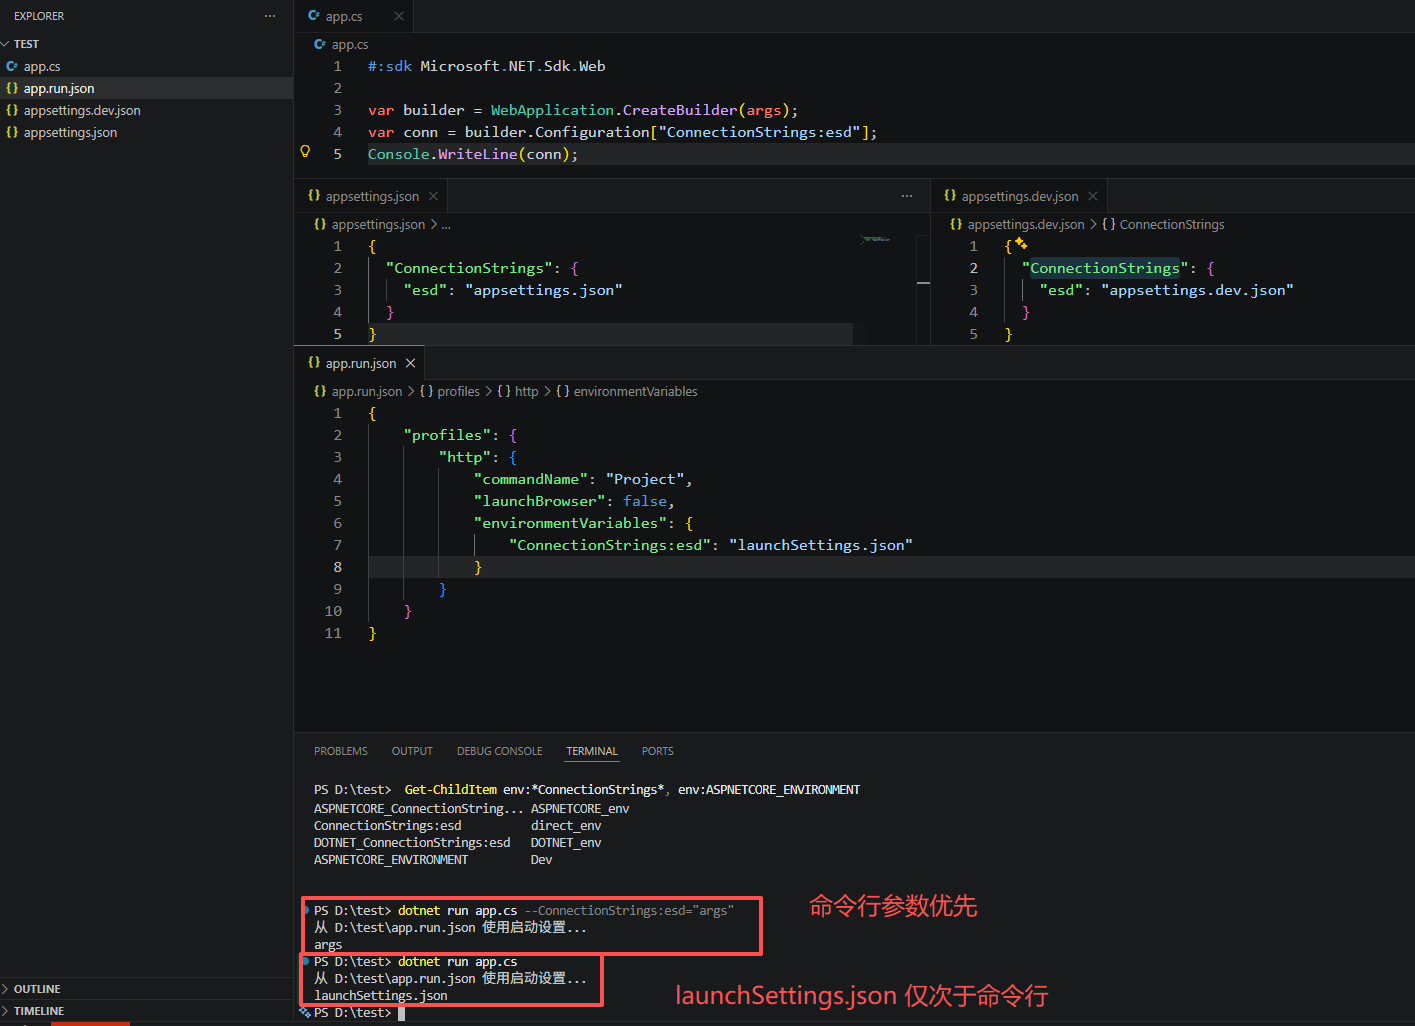Open the DEBUG CONSOLE panel tab
Image resolution: width=1415 pixels, height=1026 pixels.
click(499, 751)
